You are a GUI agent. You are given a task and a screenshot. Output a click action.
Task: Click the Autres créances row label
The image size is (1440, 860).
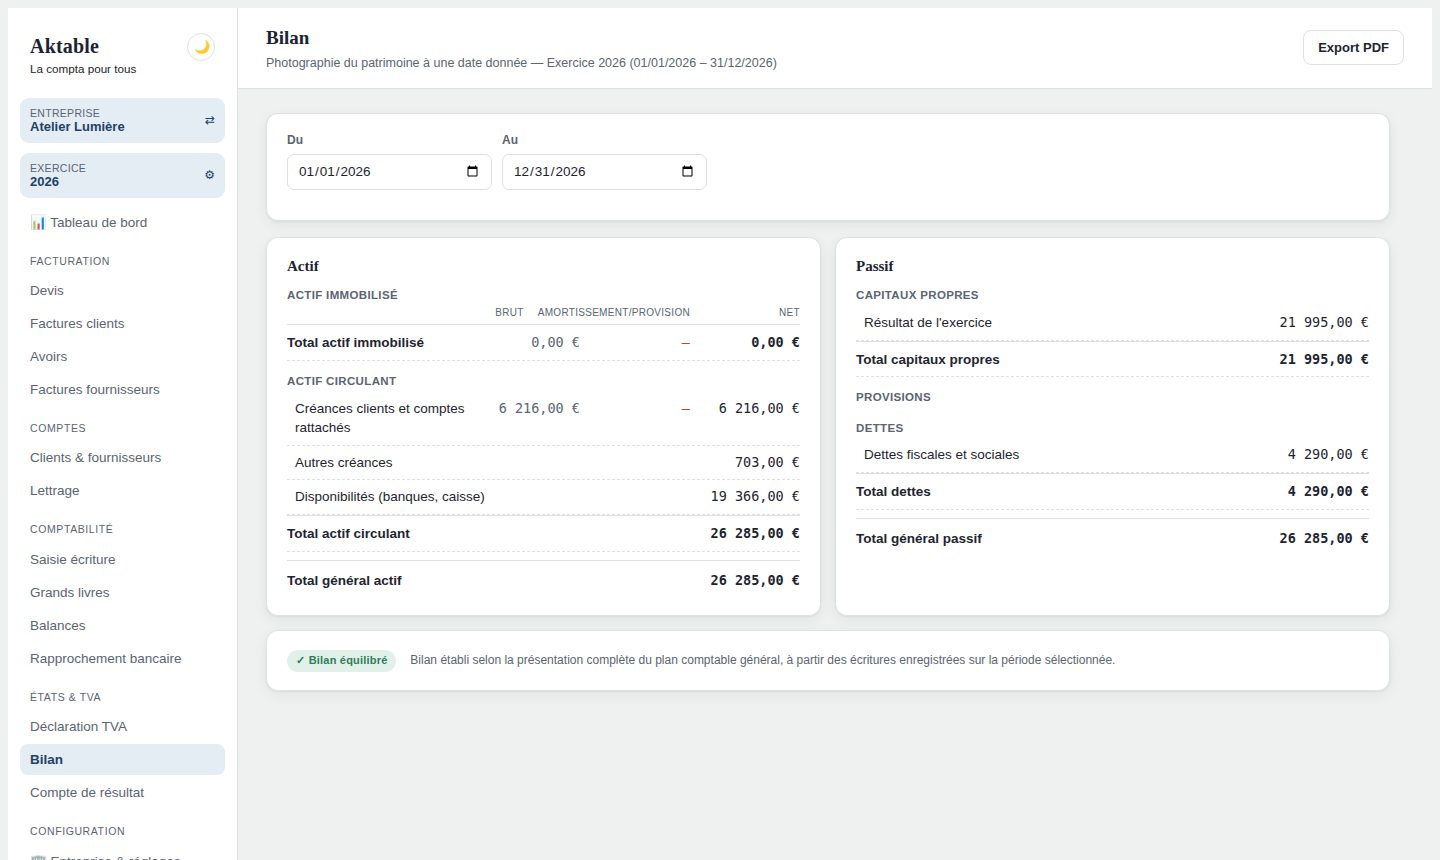tap(343, 462)
